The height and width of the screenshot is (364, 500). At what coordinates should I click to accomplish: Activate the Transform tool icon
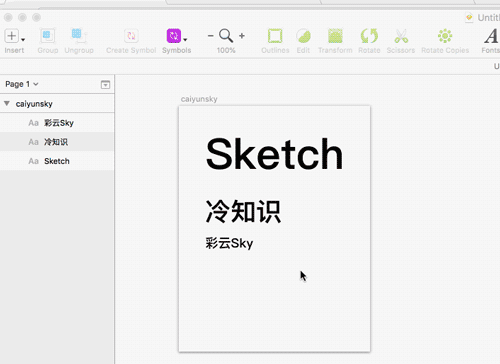pos(335,36)
